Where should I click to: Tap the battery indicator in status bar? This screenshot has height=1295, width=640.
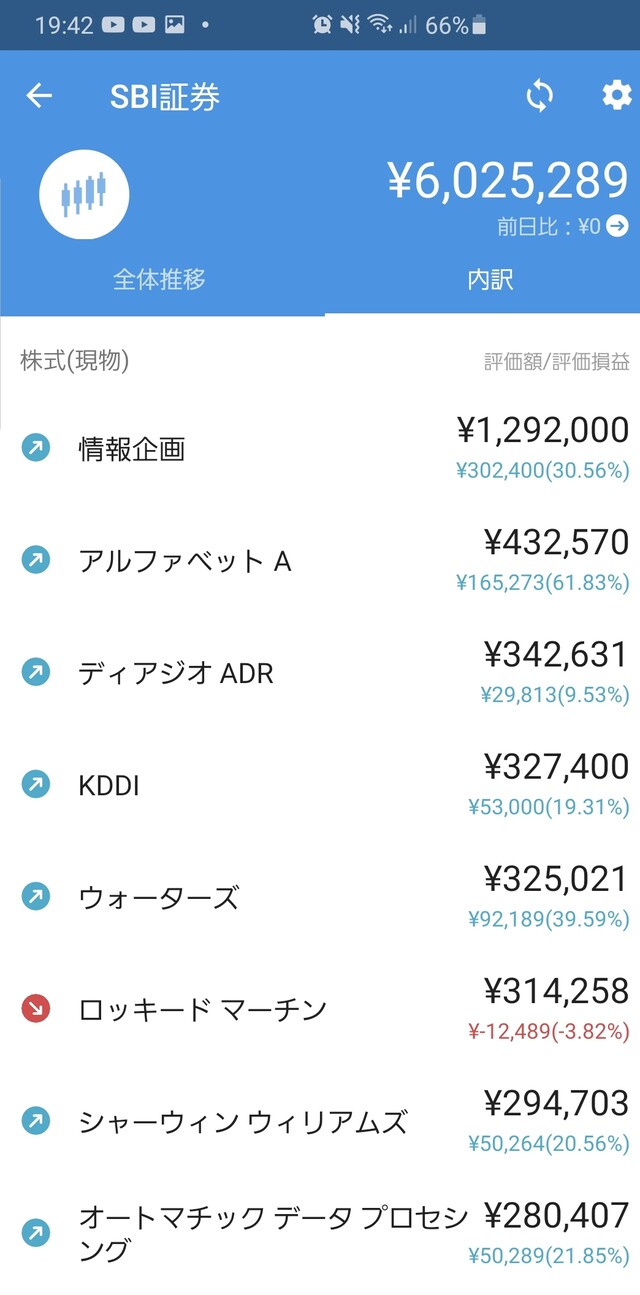[x=480, y=25]
